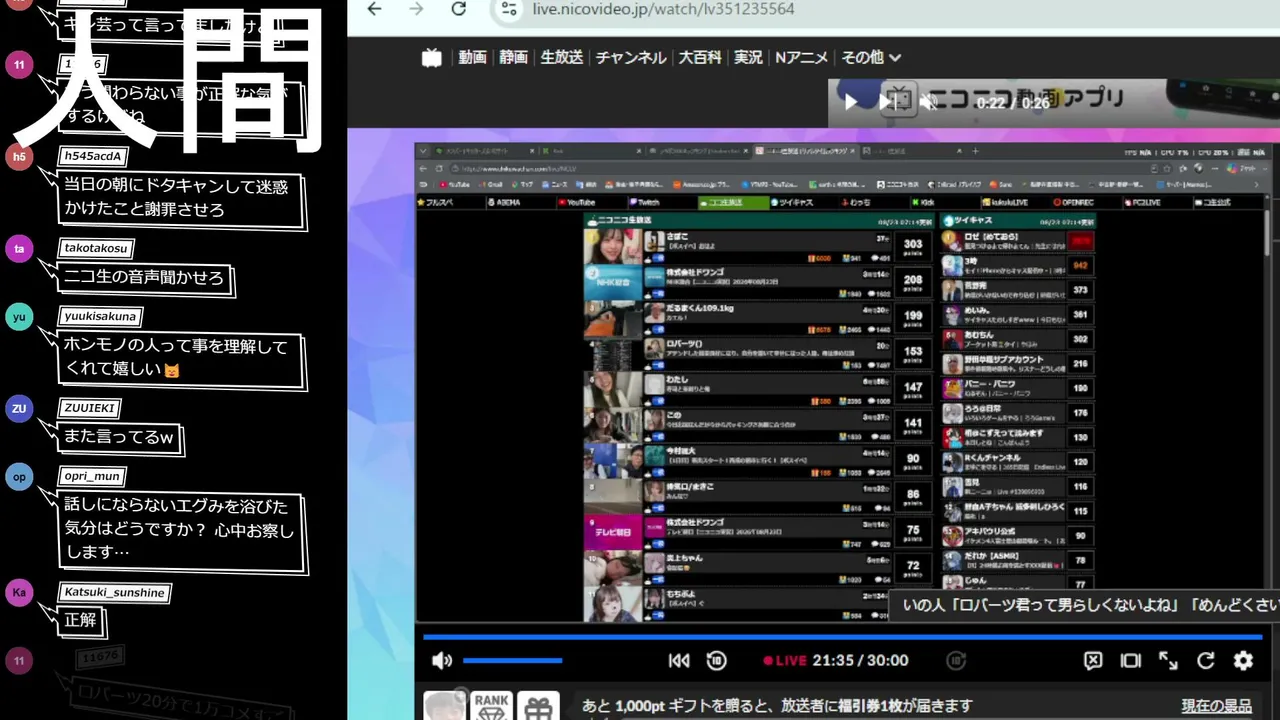The width and height of the screenshot is (1280, 720).
Task: Click the comment 正解
Action: pos(80,620)
